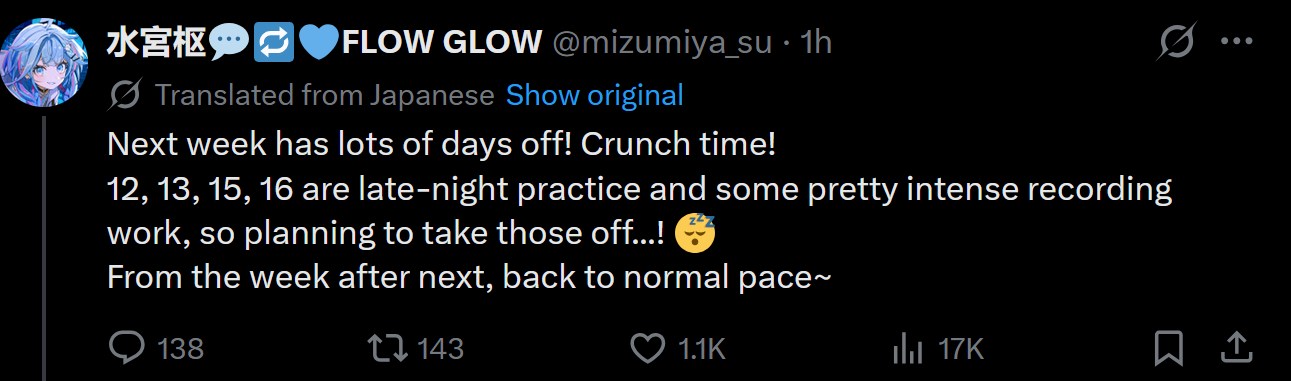View post analytics via bar chart icon
Viewport: 1291px width, 381px height.
click(906, 348)
